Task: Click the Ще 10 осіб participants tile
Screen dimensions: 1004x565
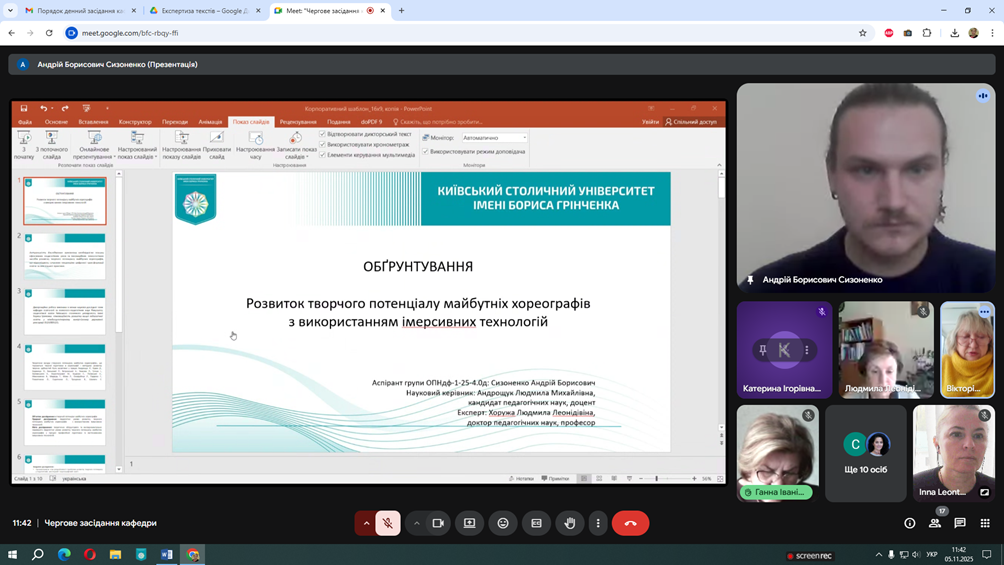Action: (866, 452)
